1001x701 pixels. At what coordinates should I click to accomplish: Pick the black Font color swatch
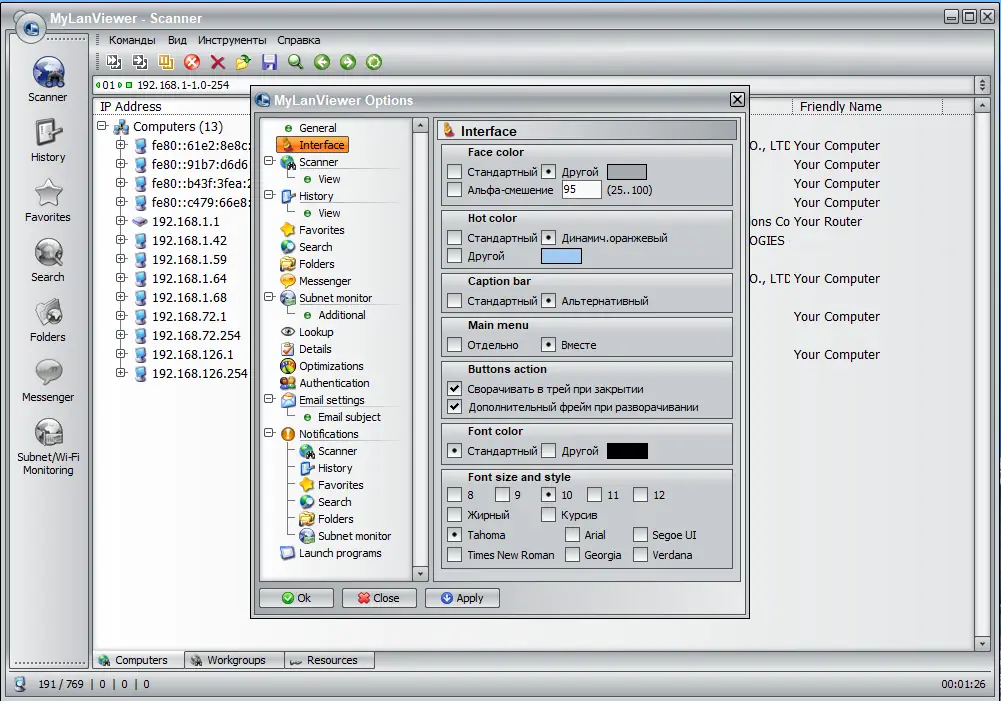(x=627, y=451)
